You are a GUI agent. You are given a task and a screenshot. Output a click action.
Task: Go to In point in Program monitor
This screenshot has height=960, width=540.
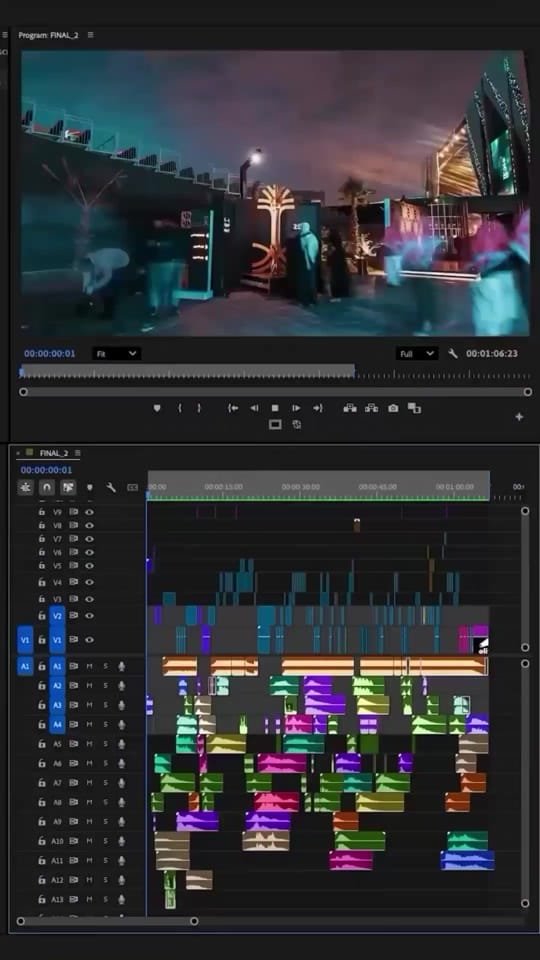point(233,408)
